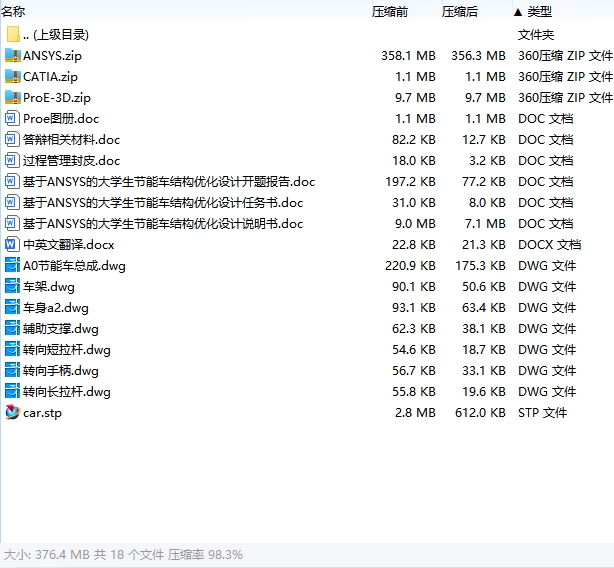Click the Word icon of 过程管理封皮.doc
The width and height of the screenshot is (614, 568).
[12, 160]
